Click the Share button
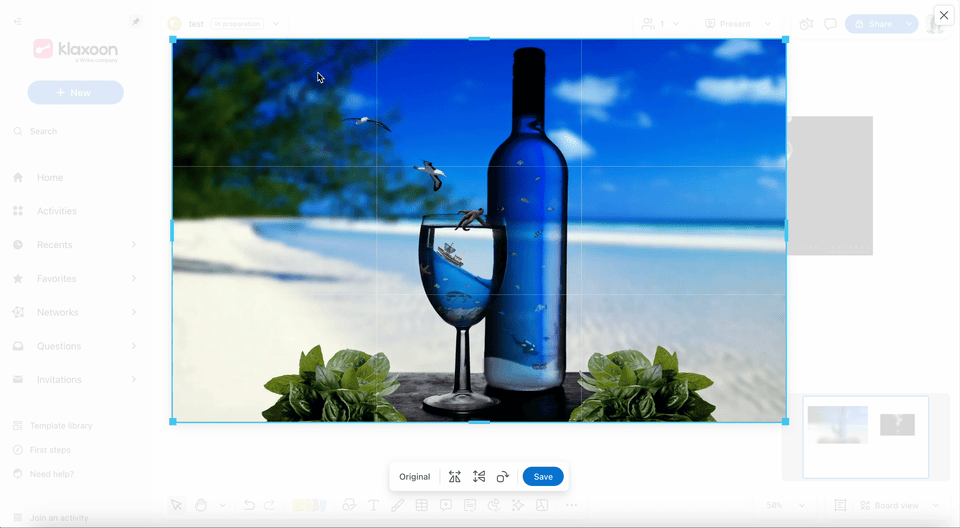Screen dimensions: 960x528 pyautogui.click(x=874, y=24)
